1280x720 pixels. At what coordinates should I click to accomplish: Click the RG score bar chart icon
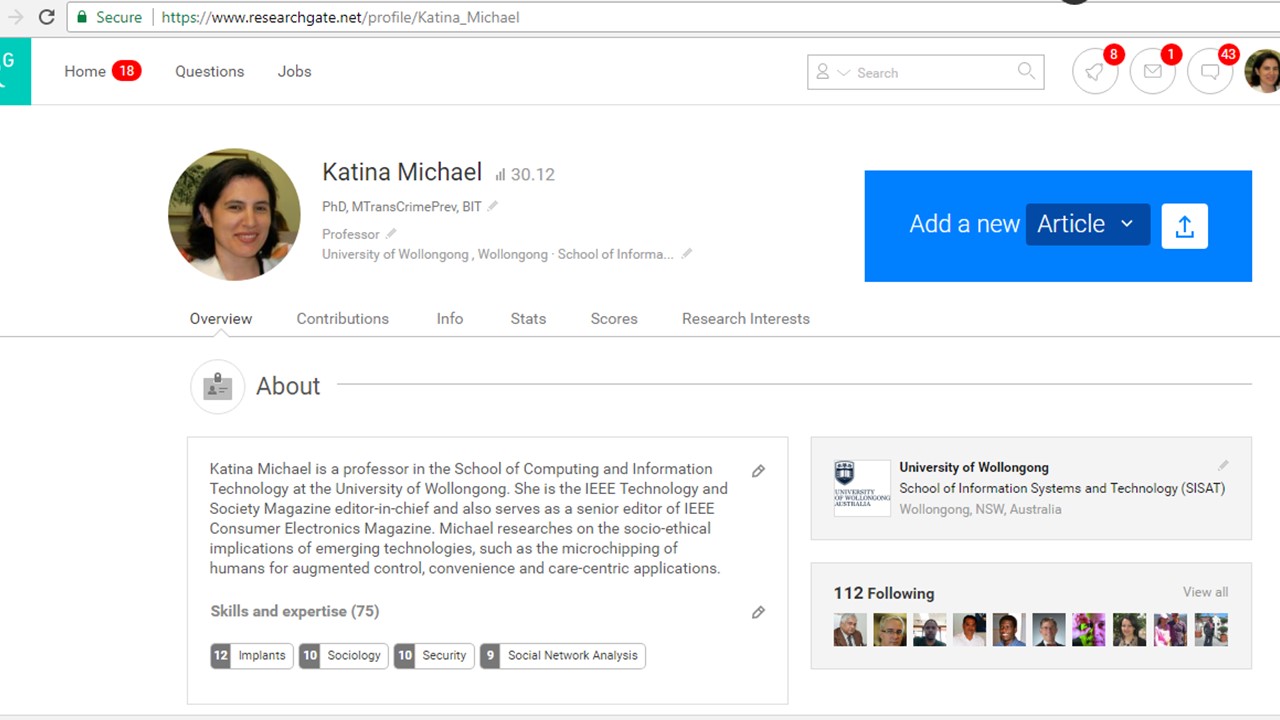click(x=500, y=175)
